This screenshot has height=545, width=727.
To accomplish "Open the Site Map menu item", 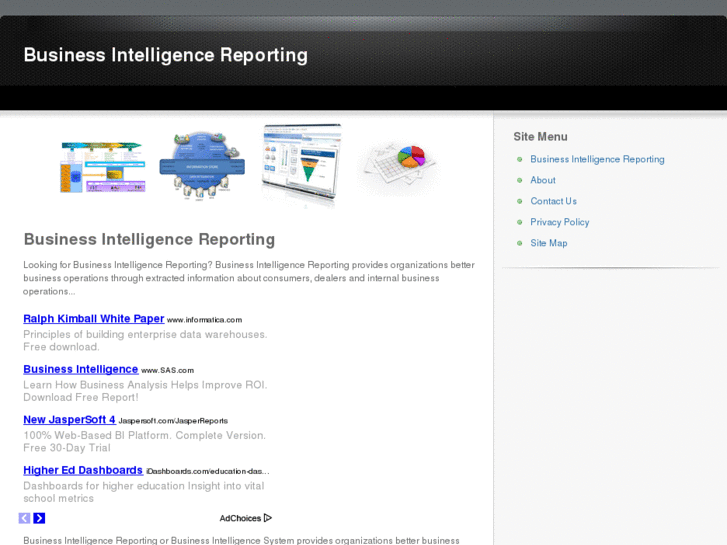I will coord(548,243).
